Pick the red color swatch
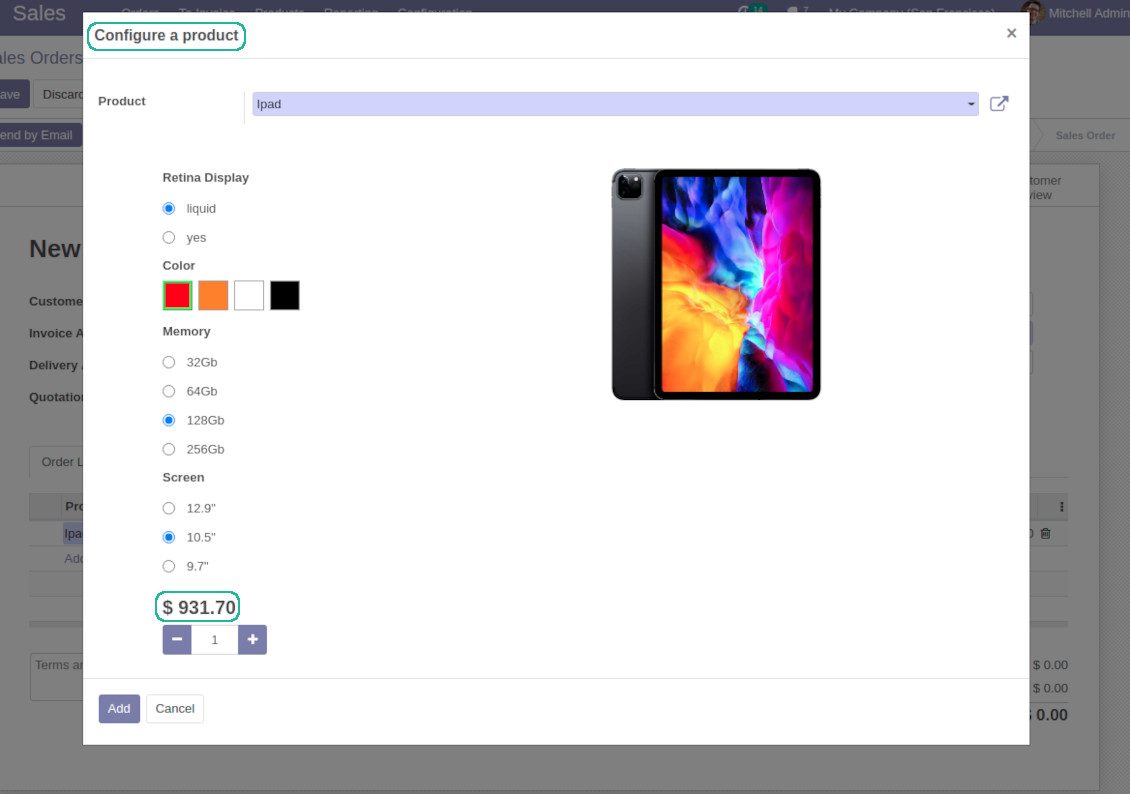The image size is (1130, 794). [177, 295]
